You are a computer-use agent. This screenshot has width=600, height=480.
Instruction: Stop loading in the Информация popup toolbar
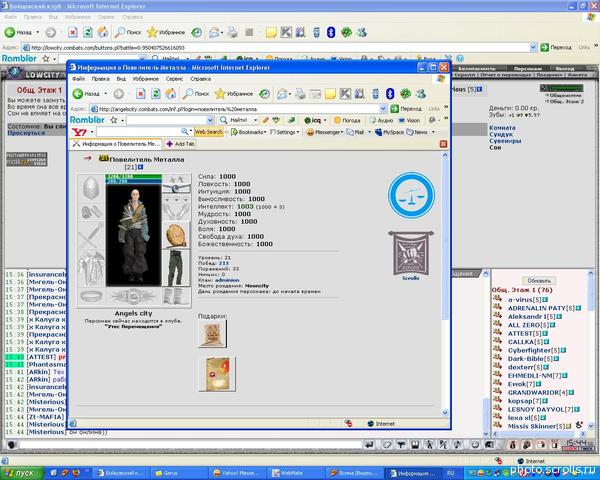pos(141,94)
